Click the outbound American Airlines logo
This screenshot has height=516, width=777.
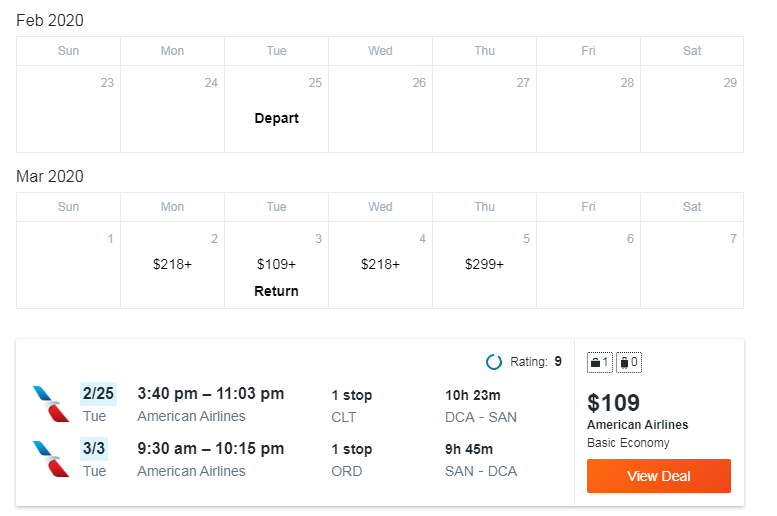click(51, 404)
